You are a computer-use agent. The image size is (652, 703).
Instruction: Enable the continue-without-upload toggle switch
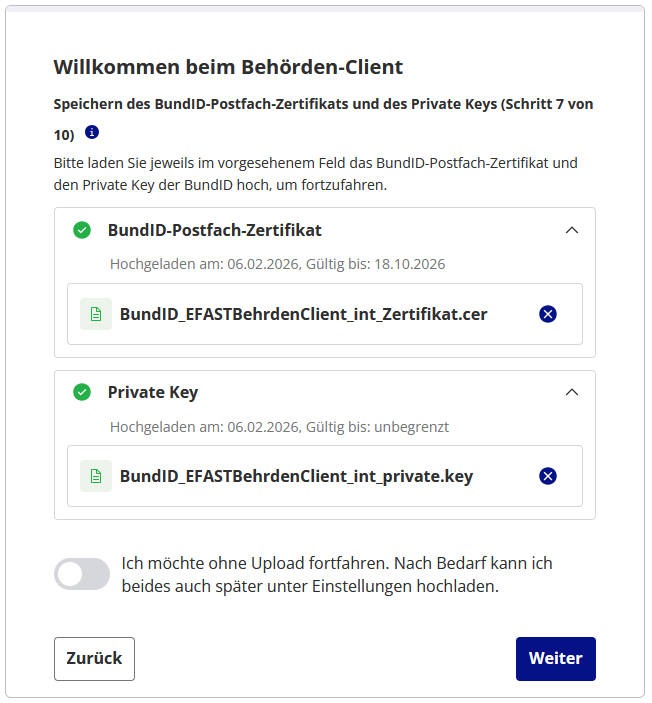(82, 574)
